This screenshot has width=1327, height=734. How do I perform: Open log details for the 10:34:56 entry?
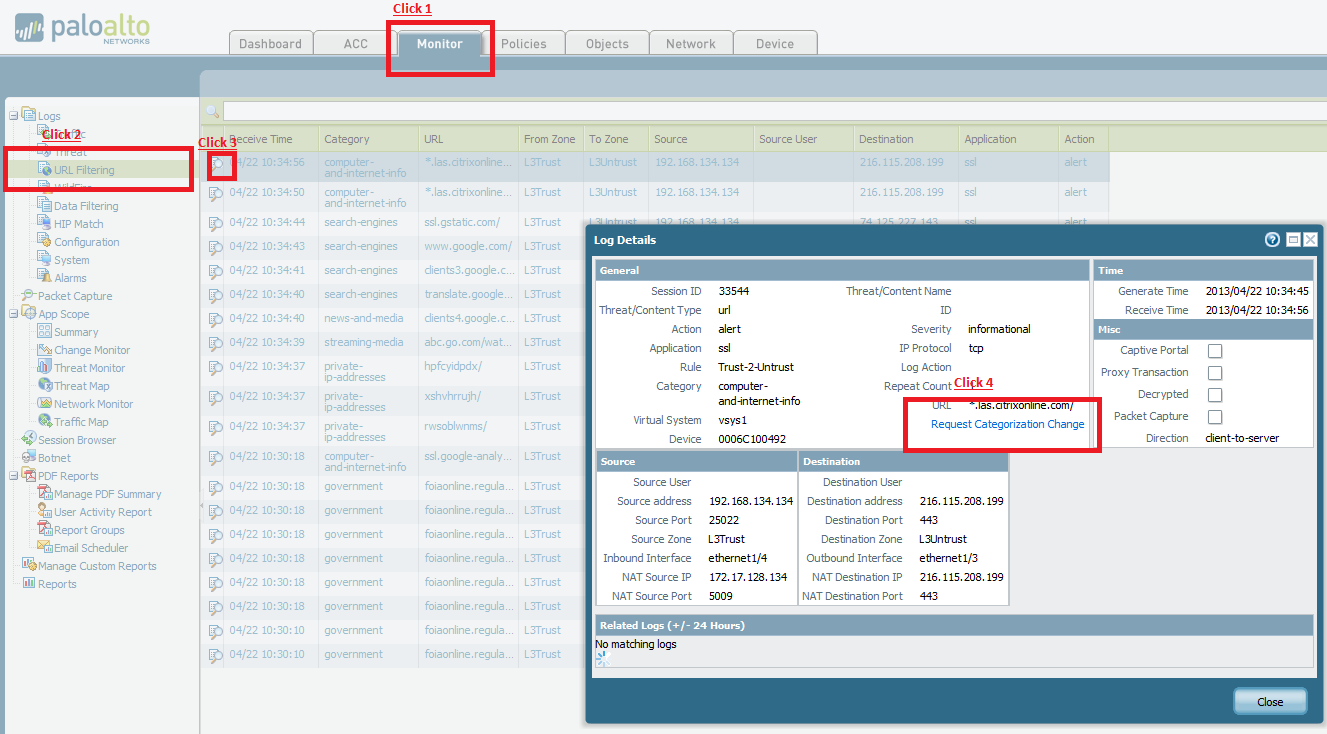point(217,163)
